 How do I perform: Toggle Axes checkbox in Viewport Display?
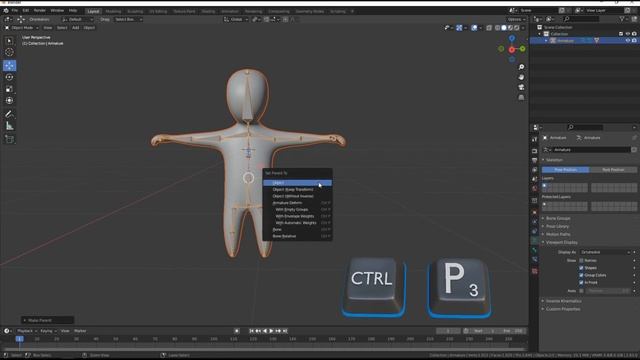[x=581, y=291]
